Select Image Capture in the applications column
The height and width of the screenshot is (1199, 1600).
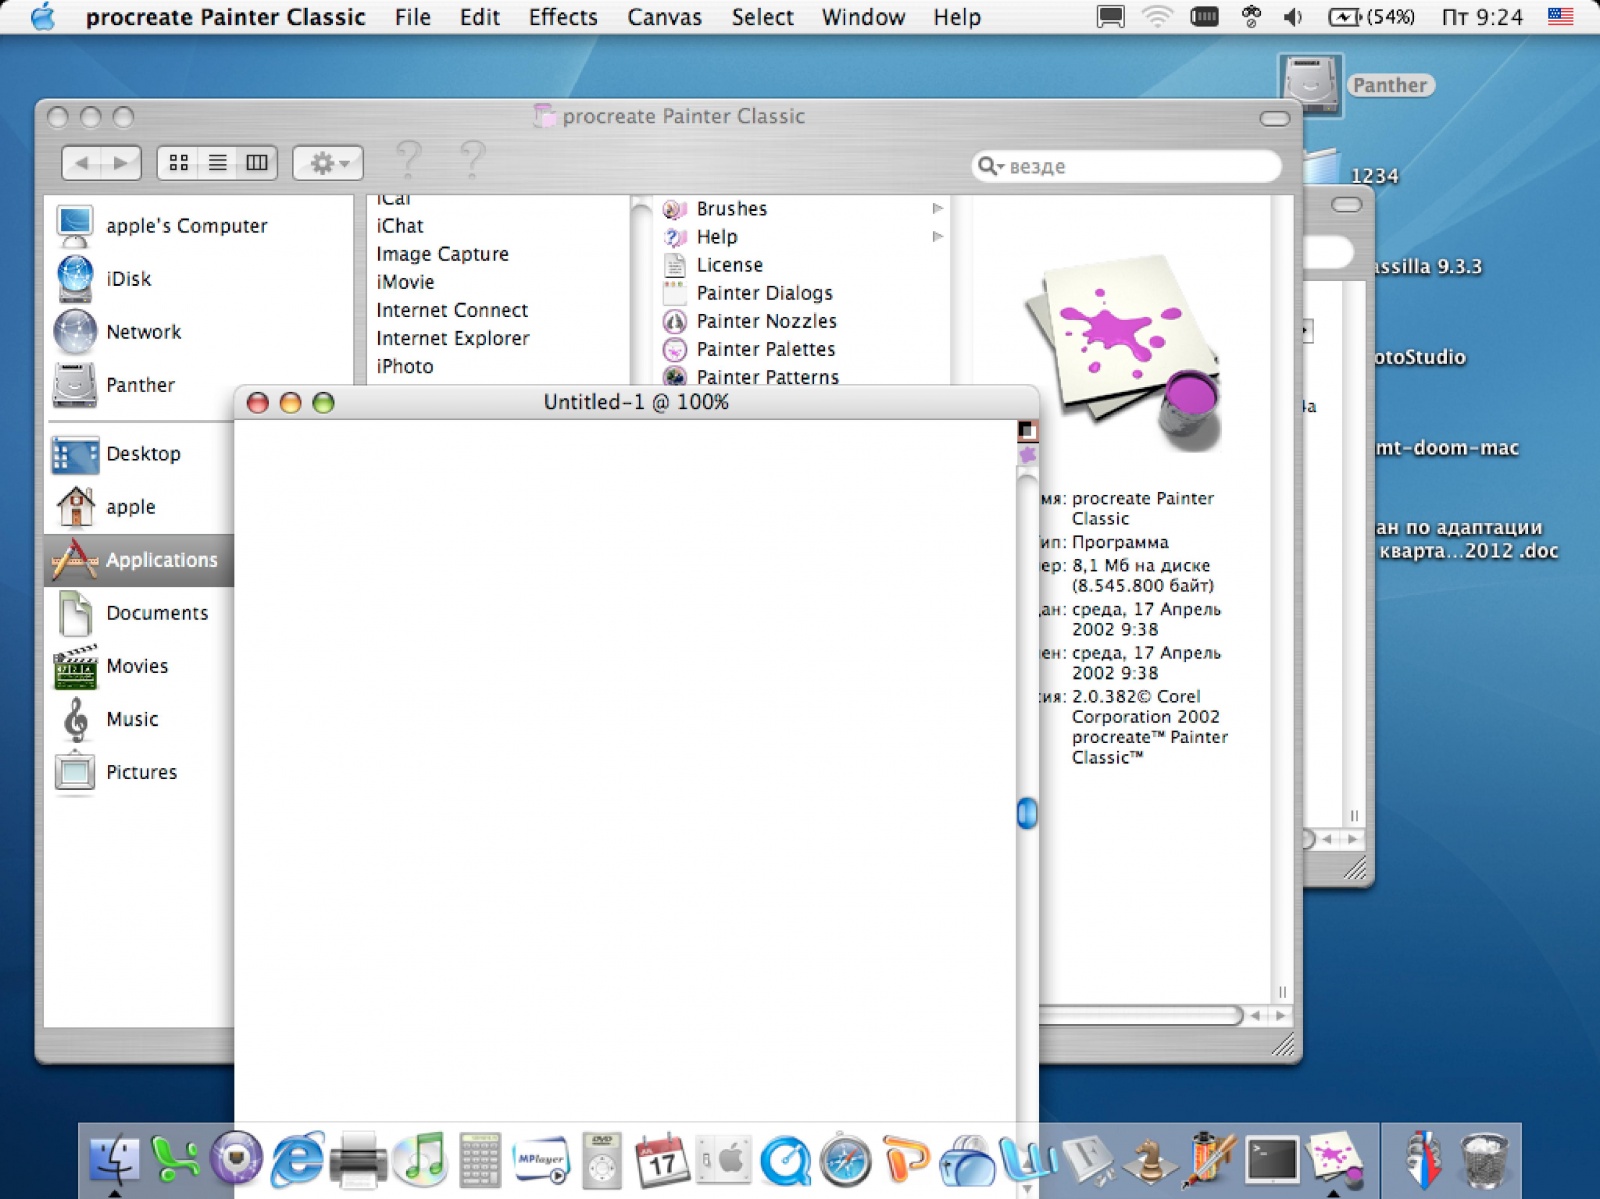pos(442,254)
